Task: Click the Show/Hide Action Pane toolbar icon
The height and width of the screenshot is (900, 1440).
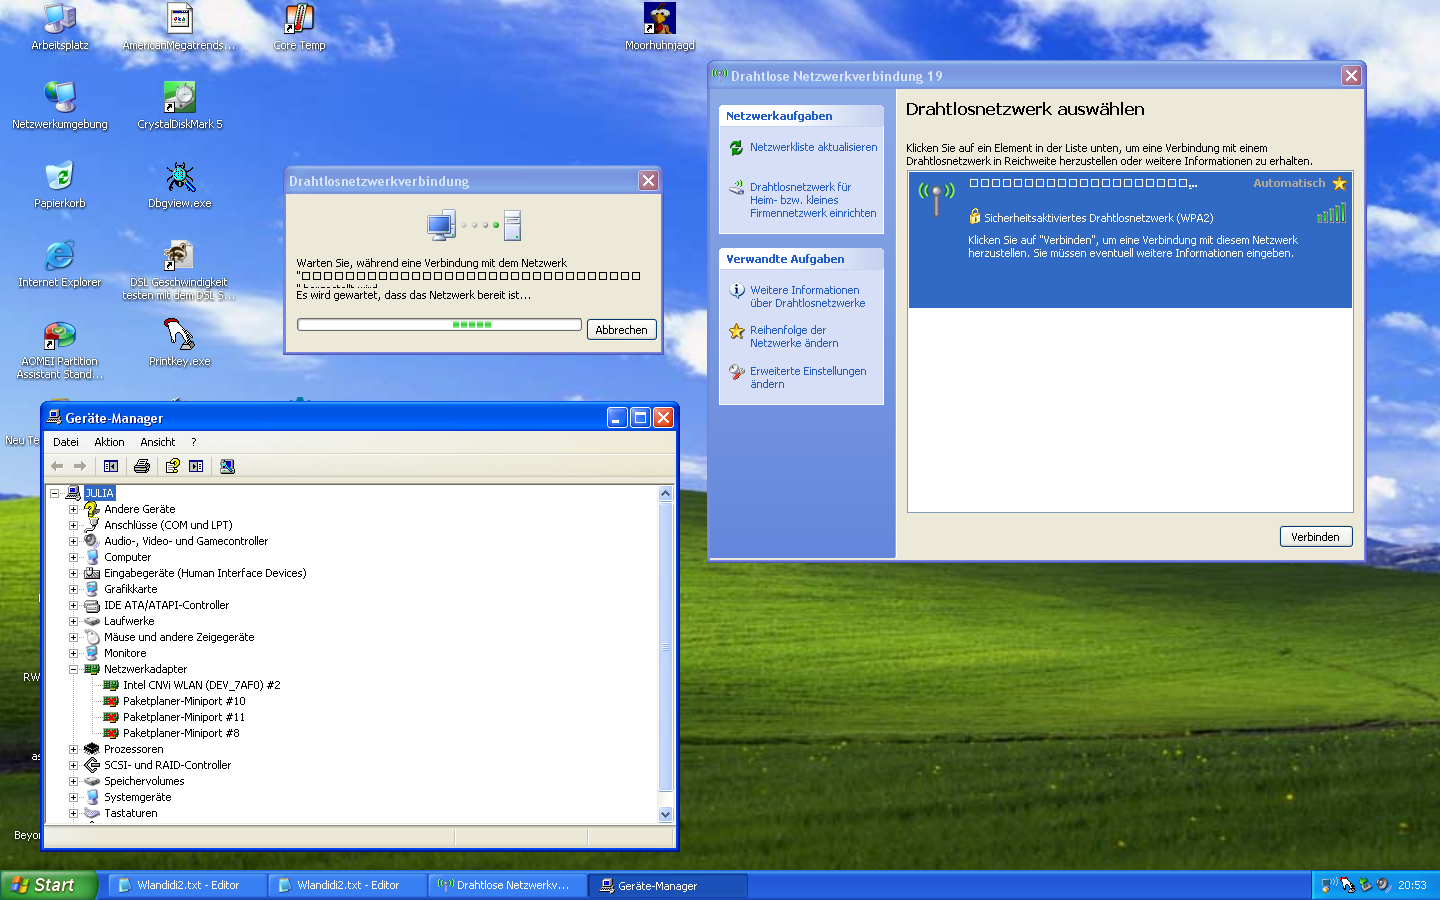Action: pyautogui.click(x=196, y=466)
